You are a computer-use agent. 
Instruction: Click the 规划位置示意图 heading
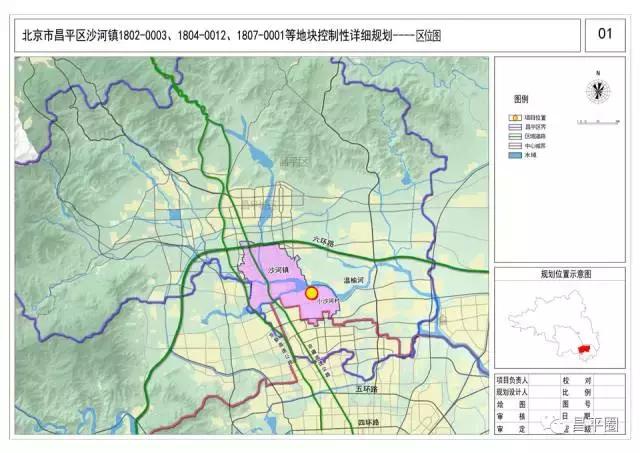point(566,274)
